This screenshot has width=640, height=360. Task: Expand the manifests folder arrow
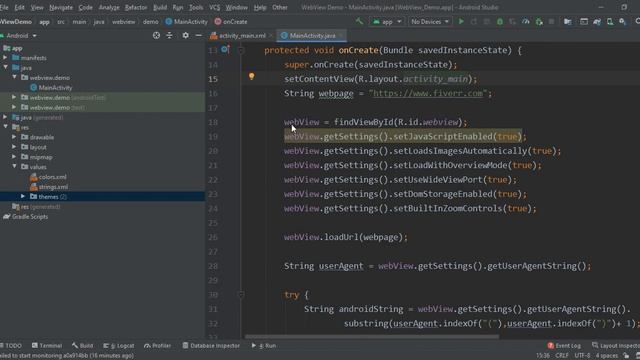click(x=5, y=58)
